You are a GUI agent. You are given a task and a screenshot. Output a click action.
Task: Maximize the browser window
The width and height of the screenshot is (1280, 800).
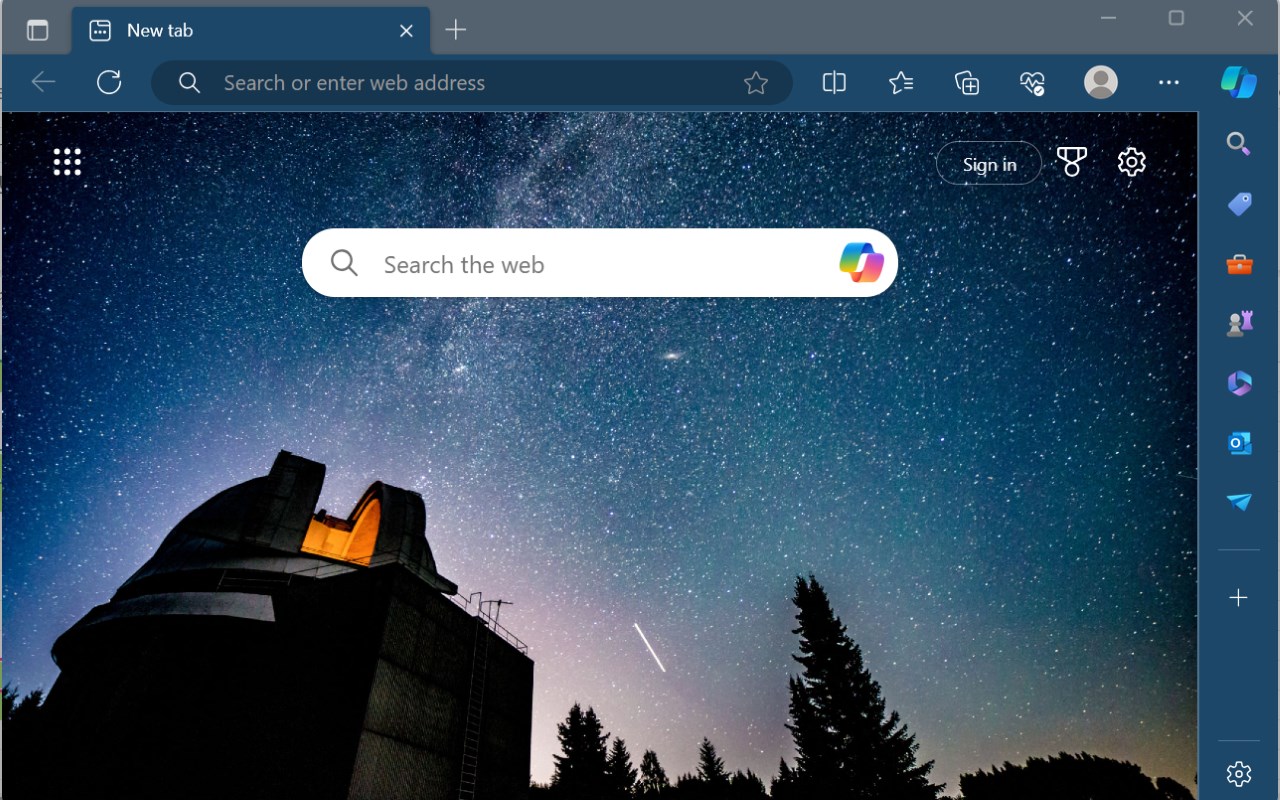[1176, 18]
